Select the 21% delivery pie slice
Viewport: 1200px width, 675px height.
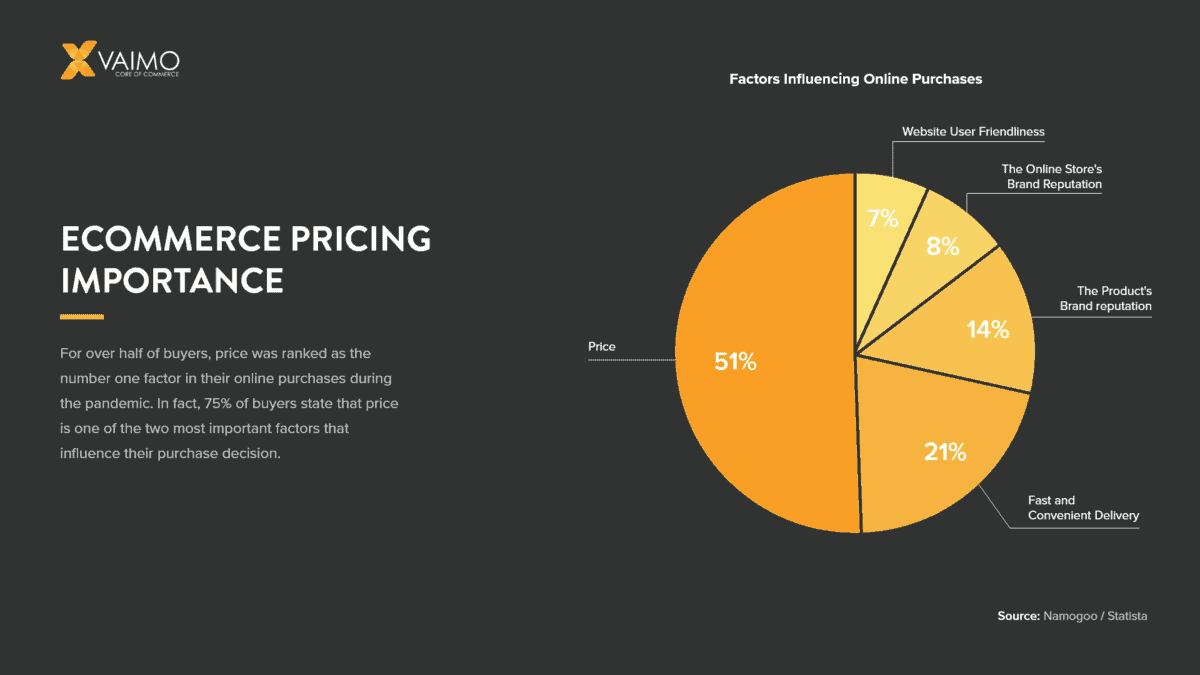(942, 452)
